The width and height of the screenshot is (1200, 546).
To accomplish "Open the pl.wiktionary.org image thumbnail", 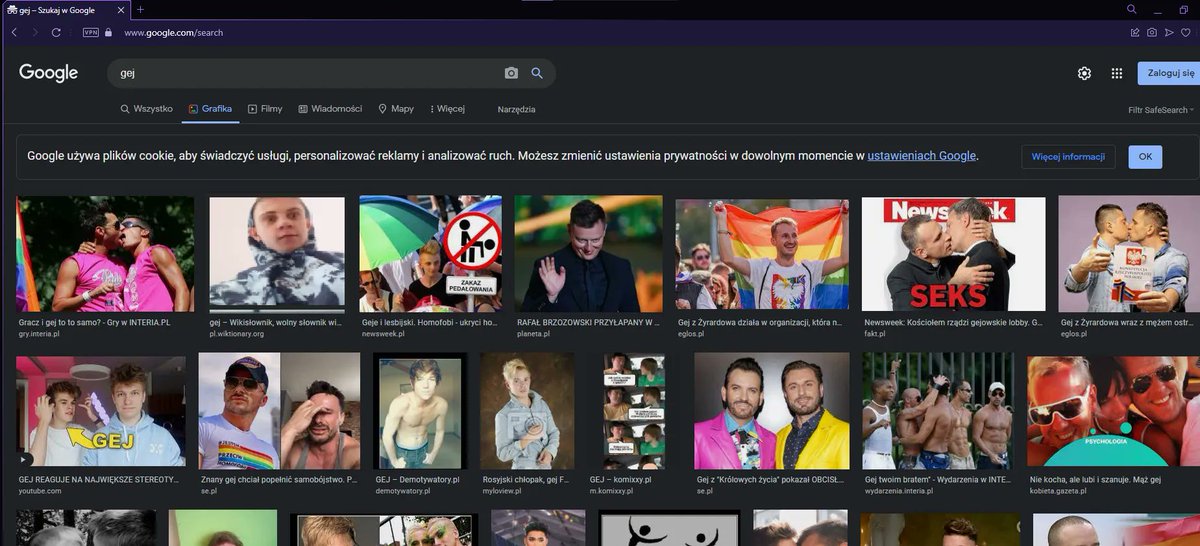I will 277,254.
